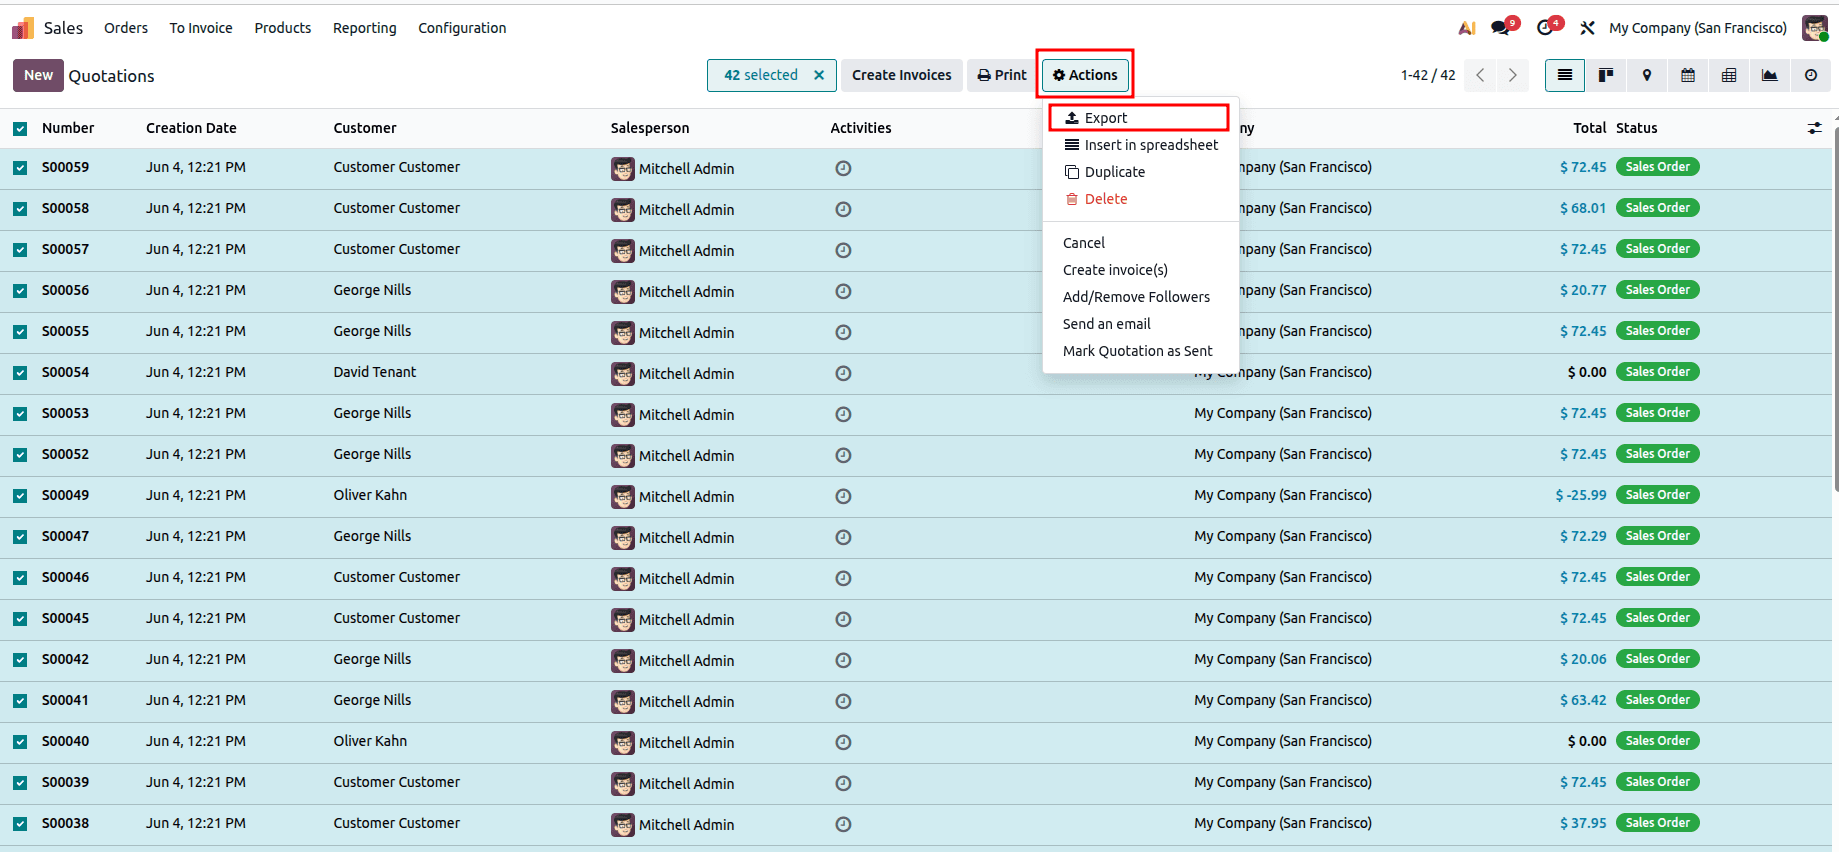This screenshot has width=1839, height=852.
Task: Open activity clock for order S00054
Action: click(843, 373)
